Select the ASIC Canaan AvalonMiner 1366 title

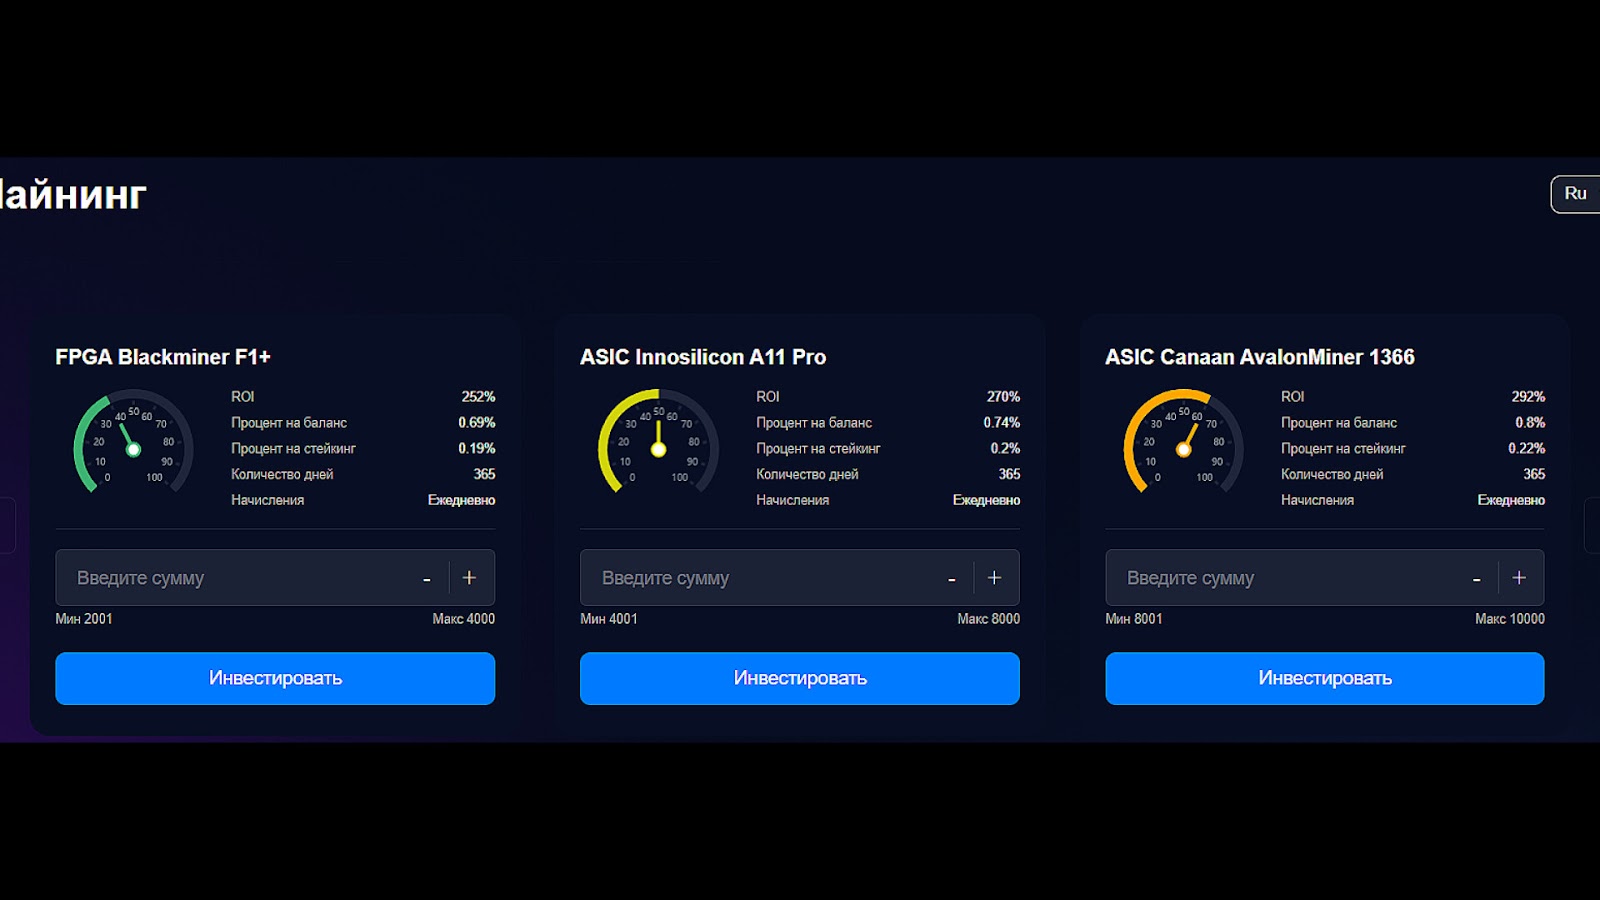click(1260, 357)
